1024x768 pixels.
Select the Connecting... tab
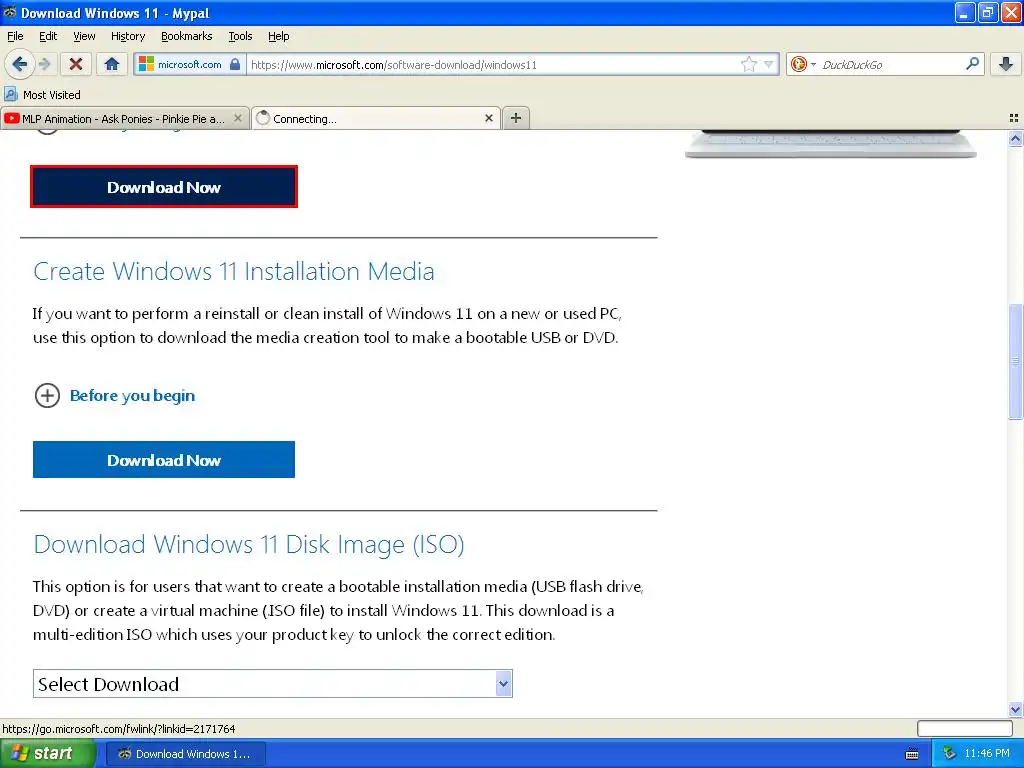tap(376, 118)
